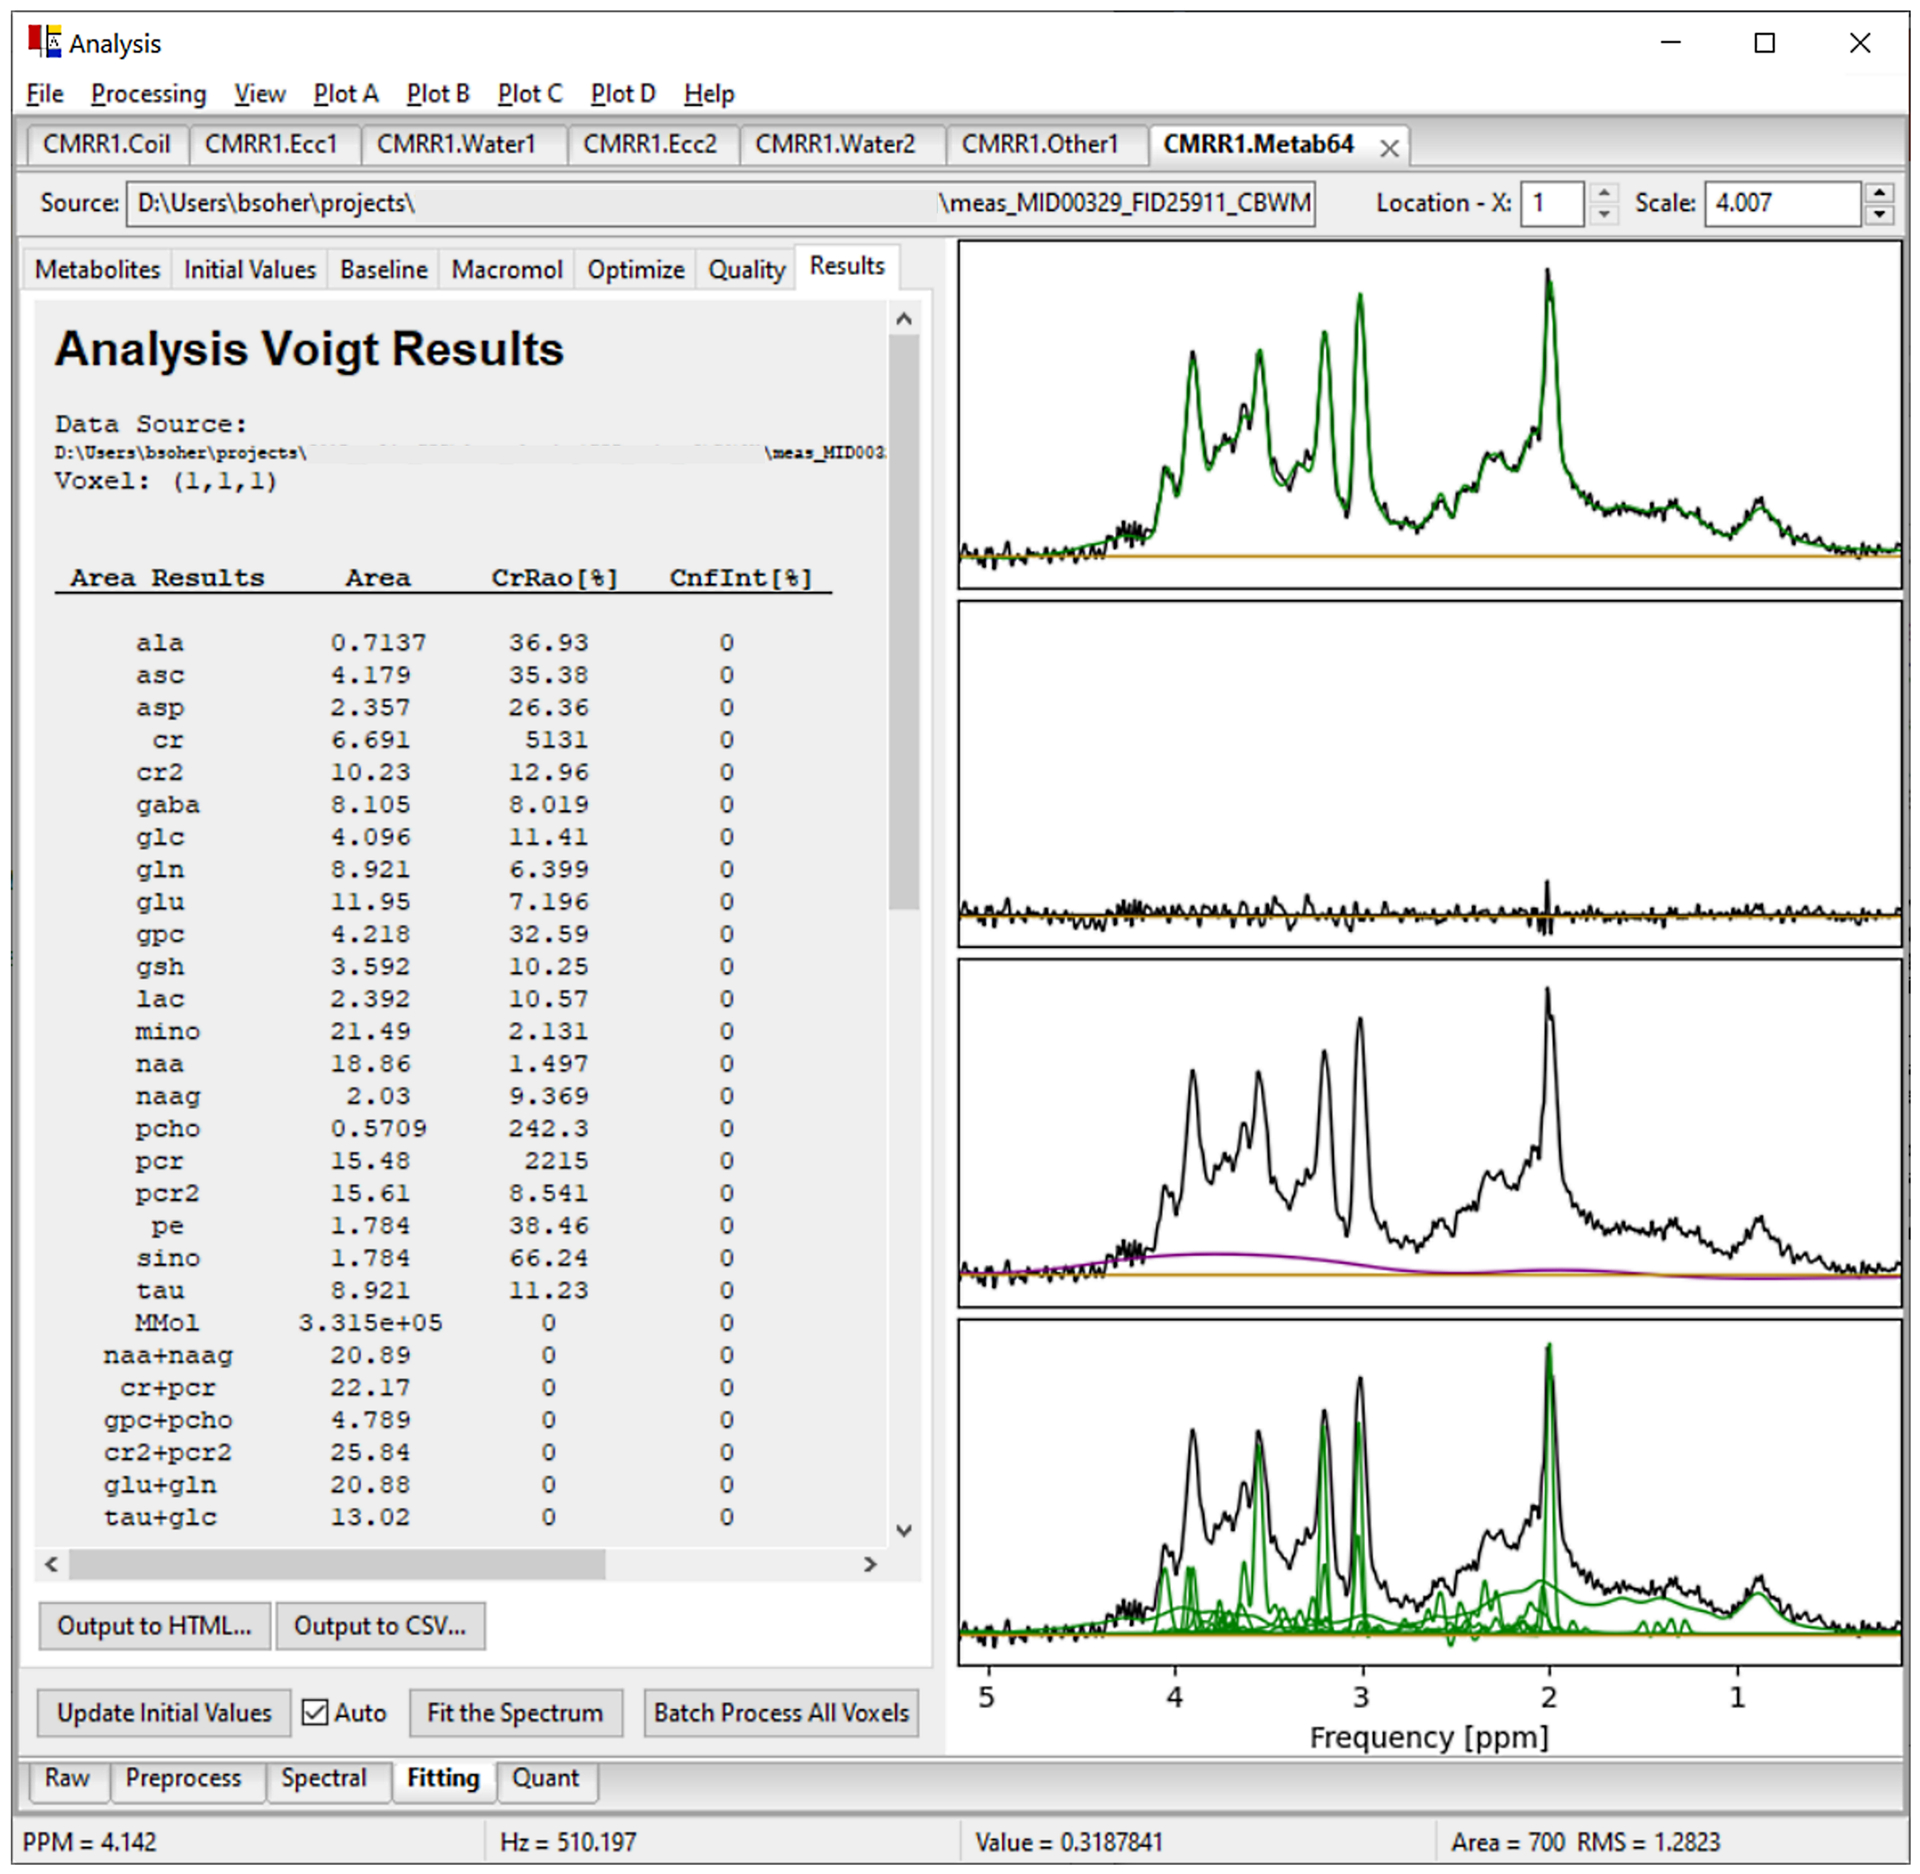
Task: Click the vertical scrollbar thumb in results
Action: 903,622
